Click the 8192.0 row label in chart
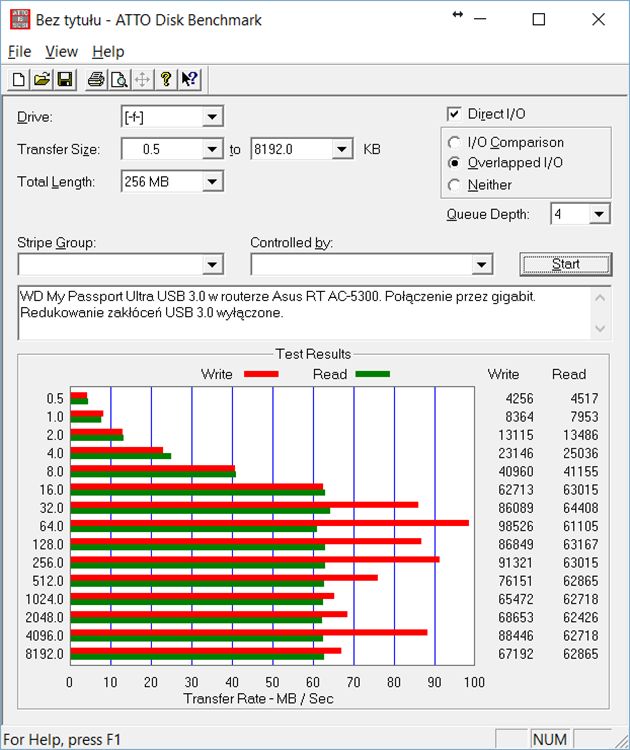The width and height of the screenshot is (630, 750). (x=44, y=654)
